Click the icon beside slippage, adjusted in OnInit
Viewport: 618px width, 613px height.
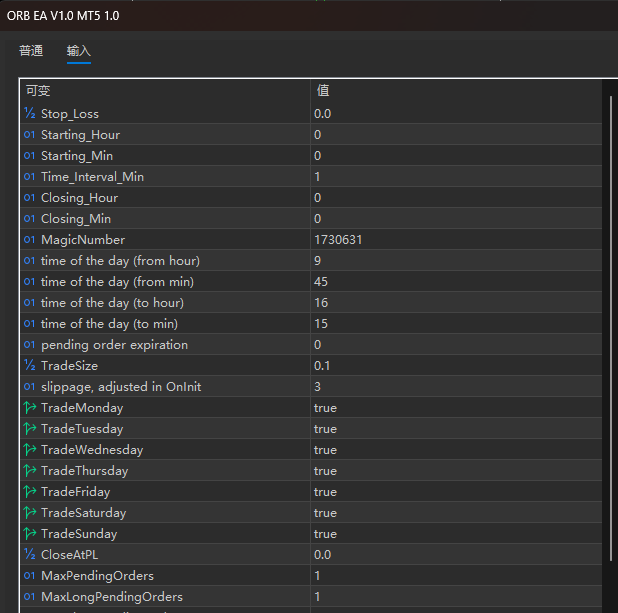coord(30,386)
